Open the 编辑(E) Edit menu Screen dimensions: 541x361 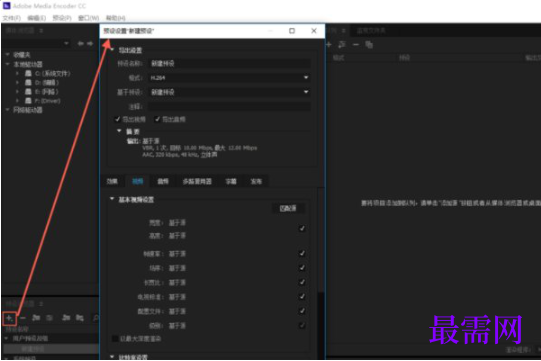click(37, 18)
